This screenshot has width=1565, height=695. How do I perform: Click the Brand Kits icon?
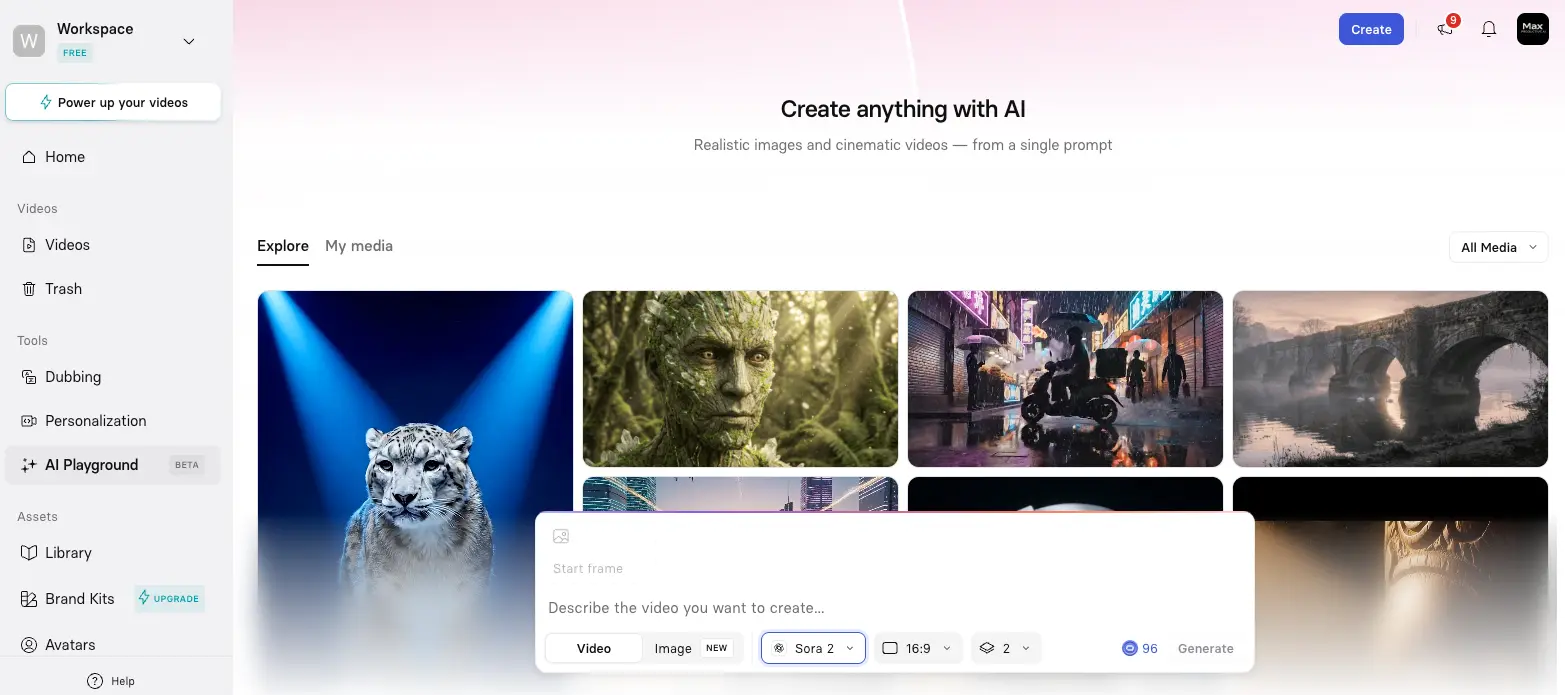(x=29, y=599)
